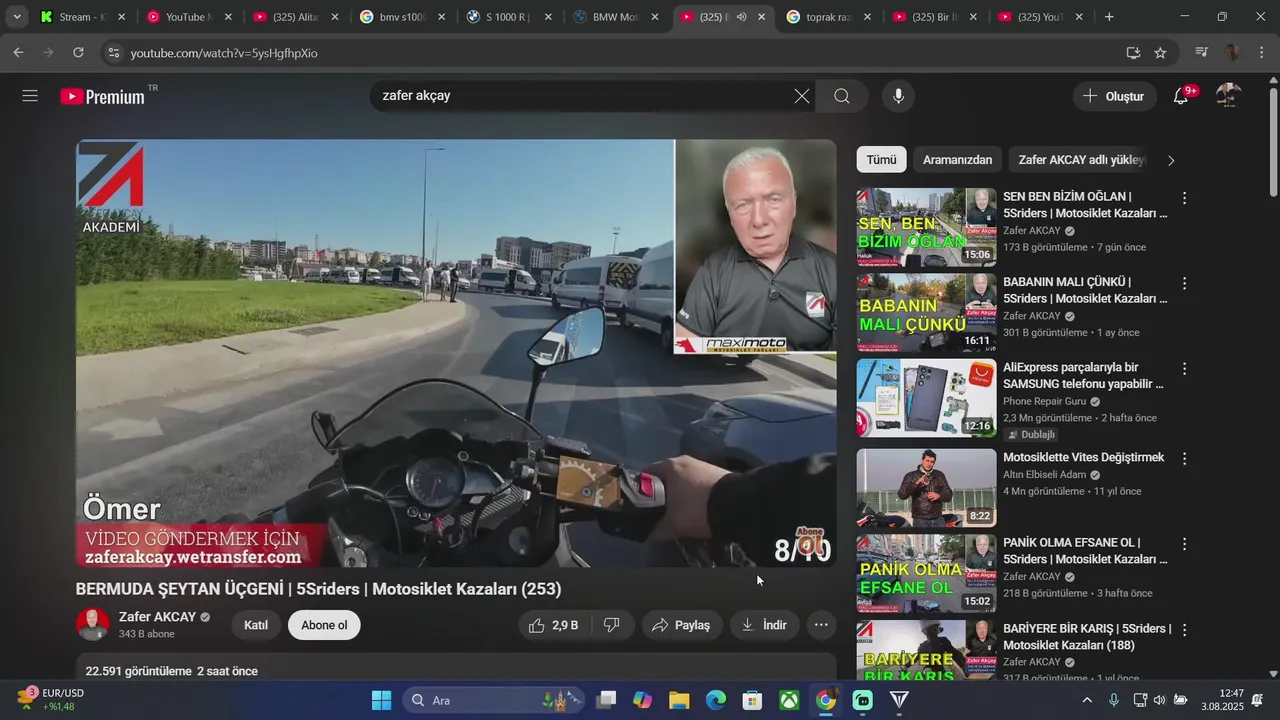Click the browser address bar URL
Image resolution: width=1280 pixels, height=720 pixels.
click(x=224, y=53)
